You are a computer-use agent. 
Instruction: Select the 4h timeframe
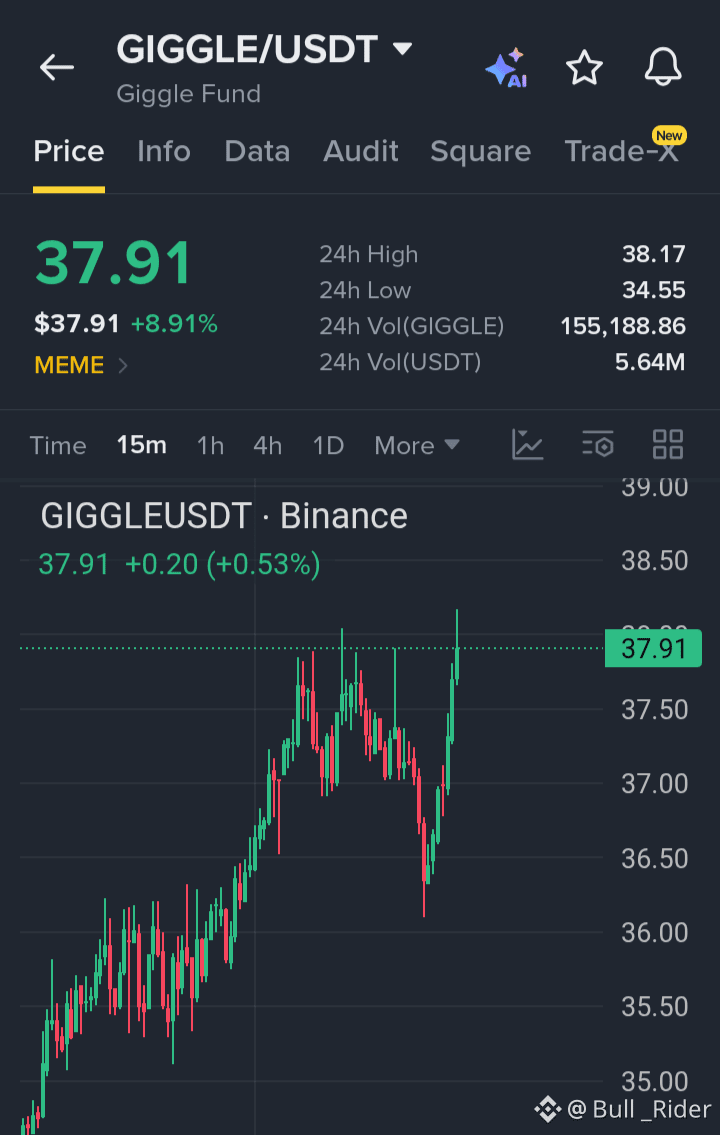[267, 445]
